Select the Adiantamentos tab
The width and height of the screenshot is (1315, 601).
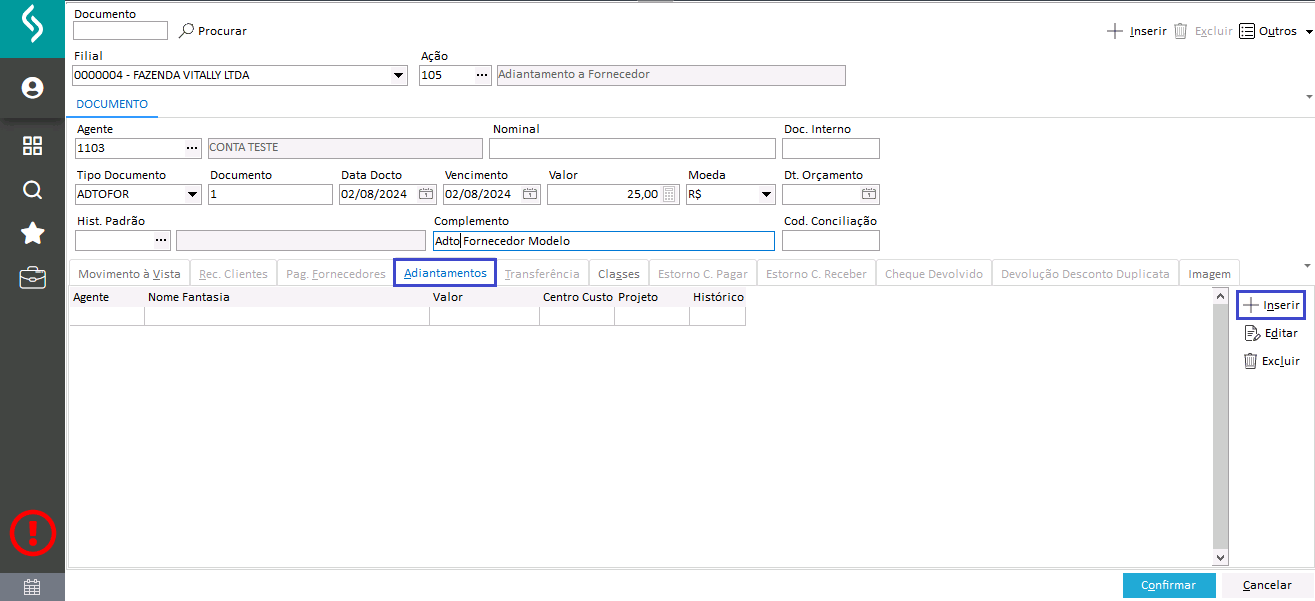click(x=445, y=273)
